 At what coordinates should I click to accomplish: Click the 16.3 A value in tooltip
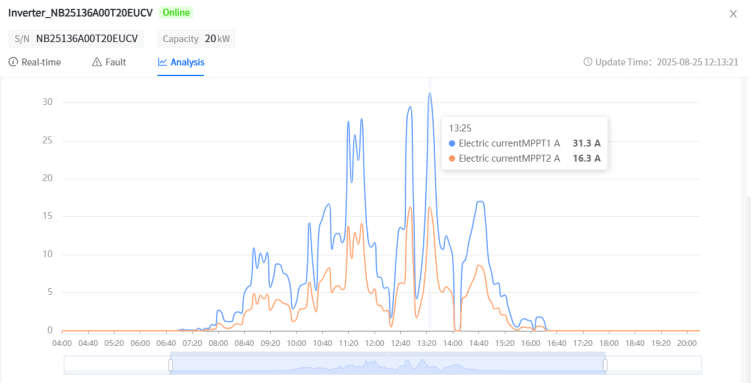click(x=586, y=158)
